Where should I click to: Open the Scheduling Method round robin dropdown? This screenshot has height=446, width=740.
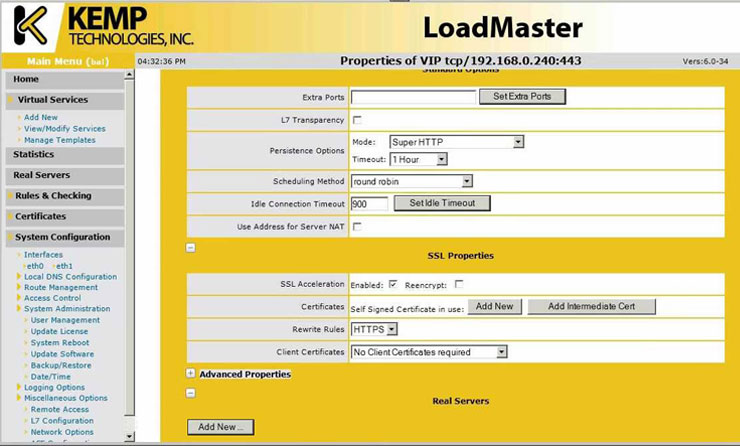coord(412,181)
